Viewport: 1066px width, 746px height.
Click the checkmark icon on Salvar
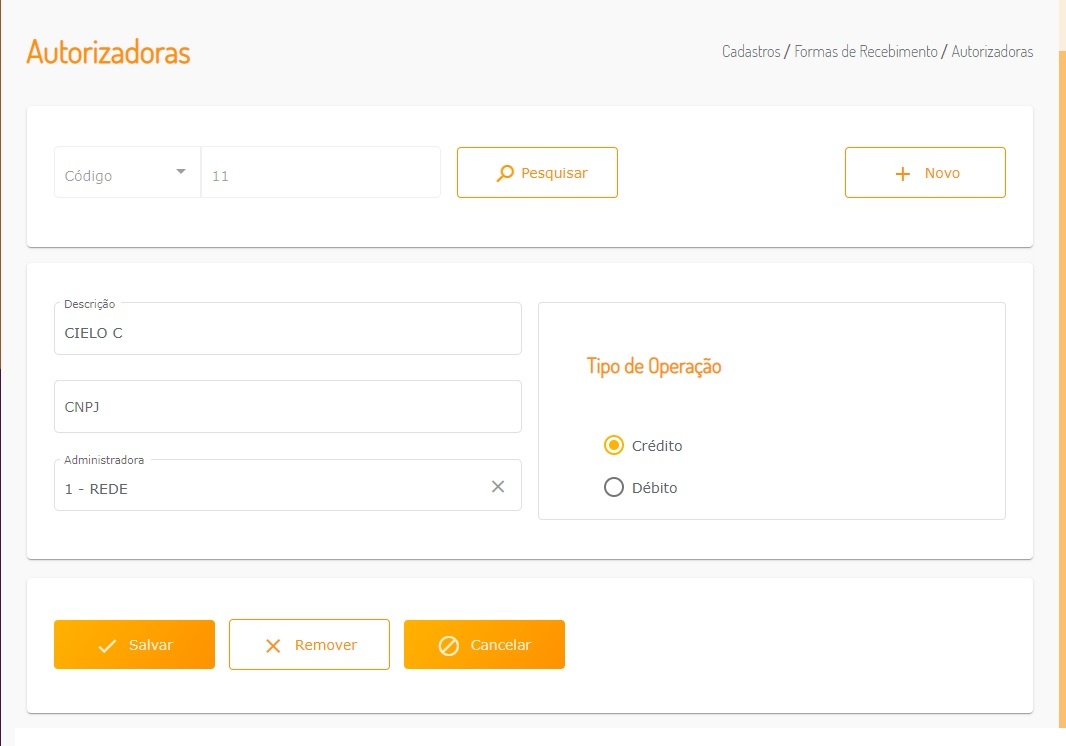[x=107, y=646]
